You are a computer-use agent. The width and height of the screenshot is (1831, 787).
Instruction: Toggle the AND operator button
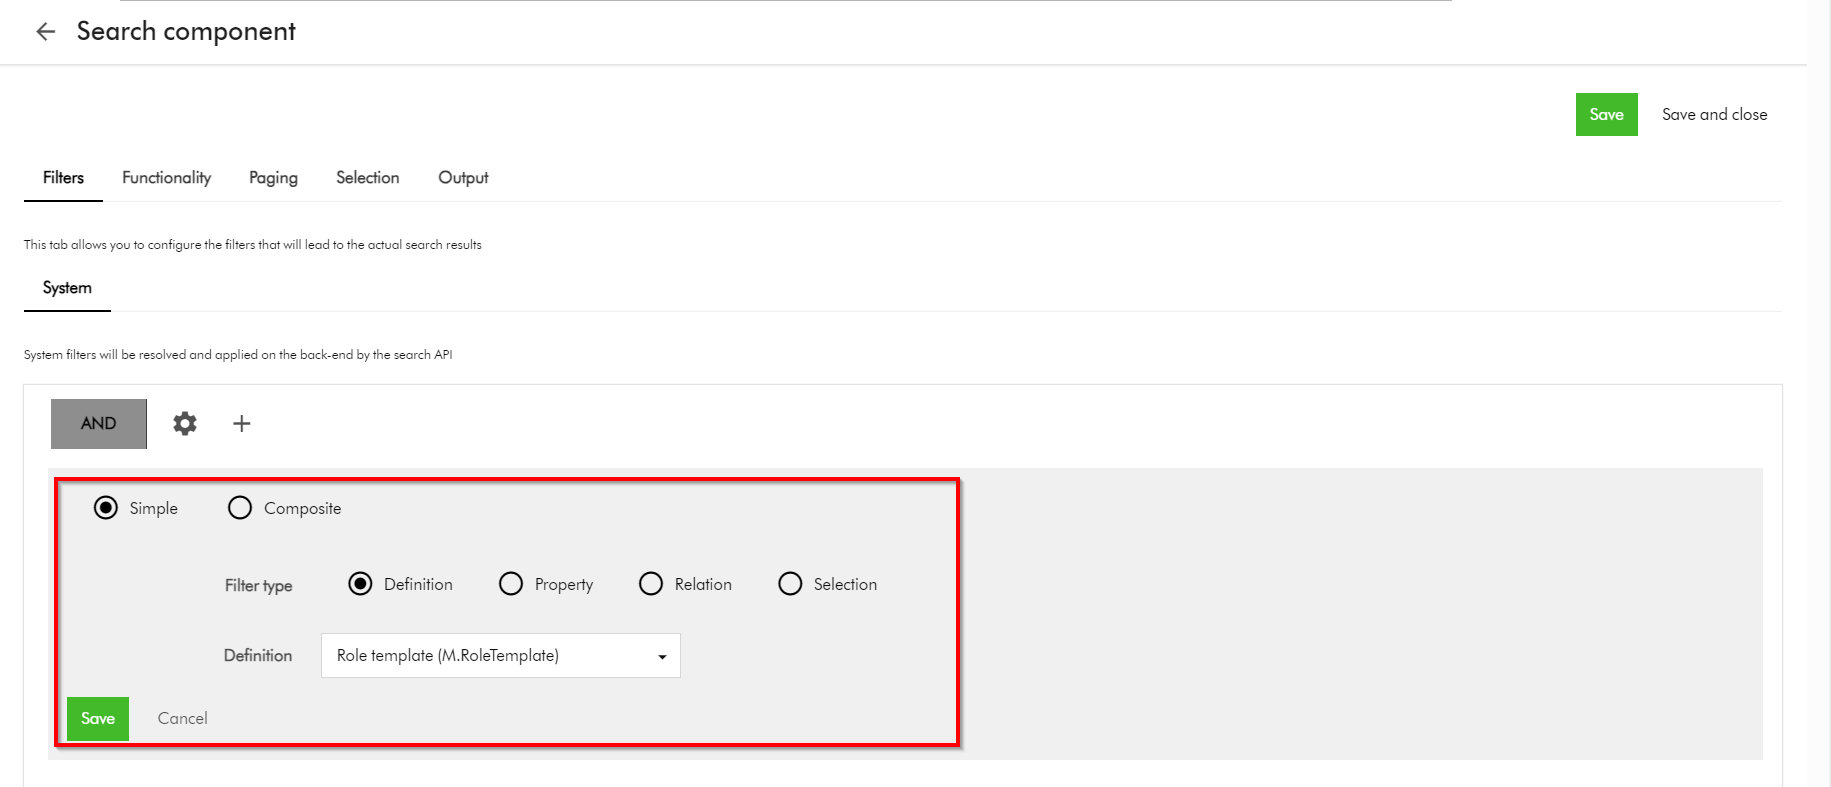coord(99,424)
